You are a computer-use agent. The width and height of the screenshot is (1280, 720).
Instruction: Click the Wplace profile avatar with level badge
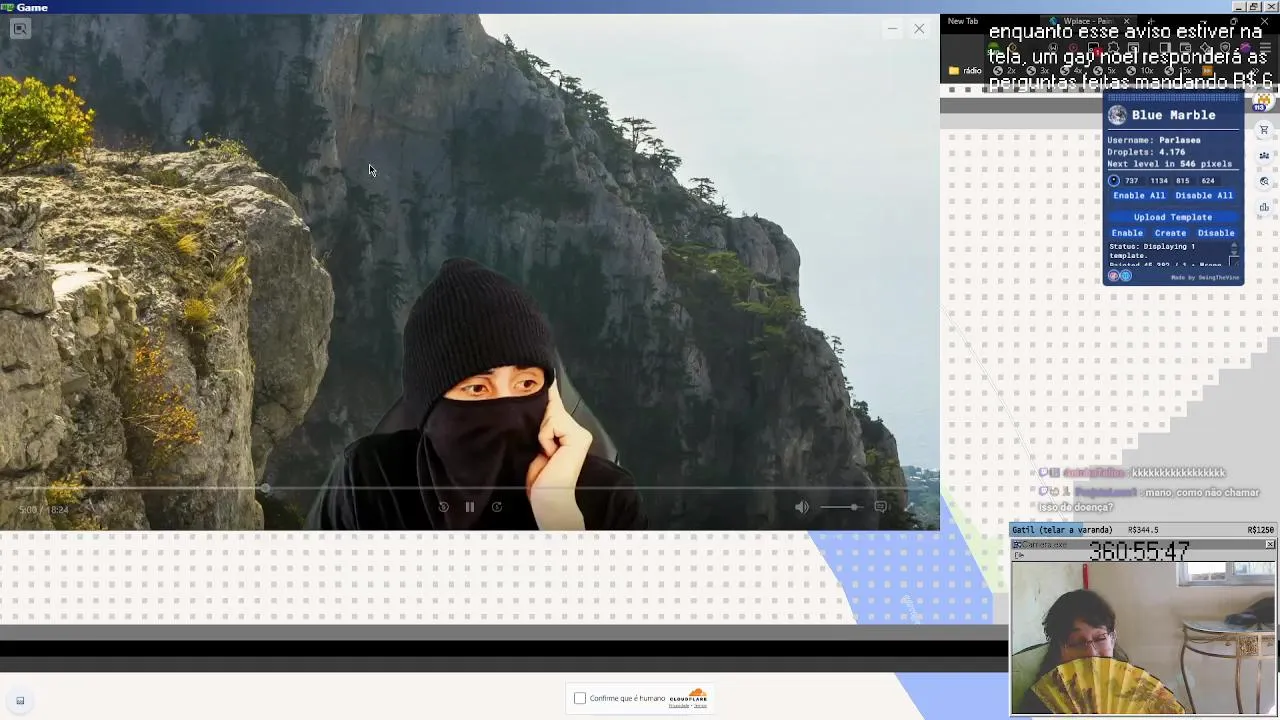click(x=1263, y=101)
